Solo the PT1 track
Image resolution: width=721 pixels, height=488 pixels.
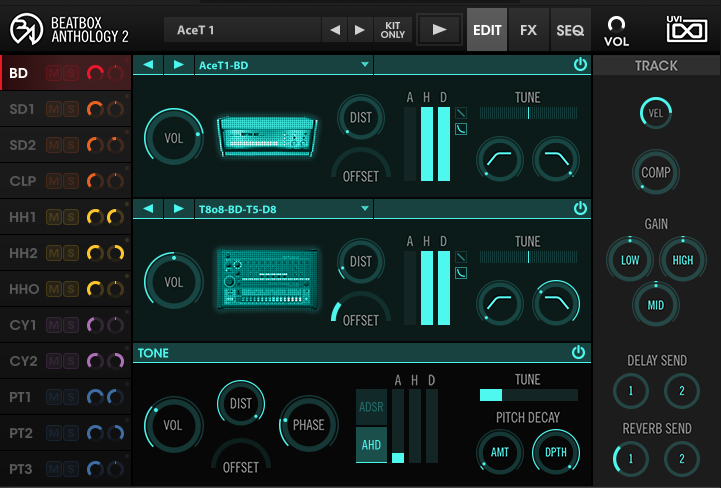pyautogui.click(x=71, y=396)
